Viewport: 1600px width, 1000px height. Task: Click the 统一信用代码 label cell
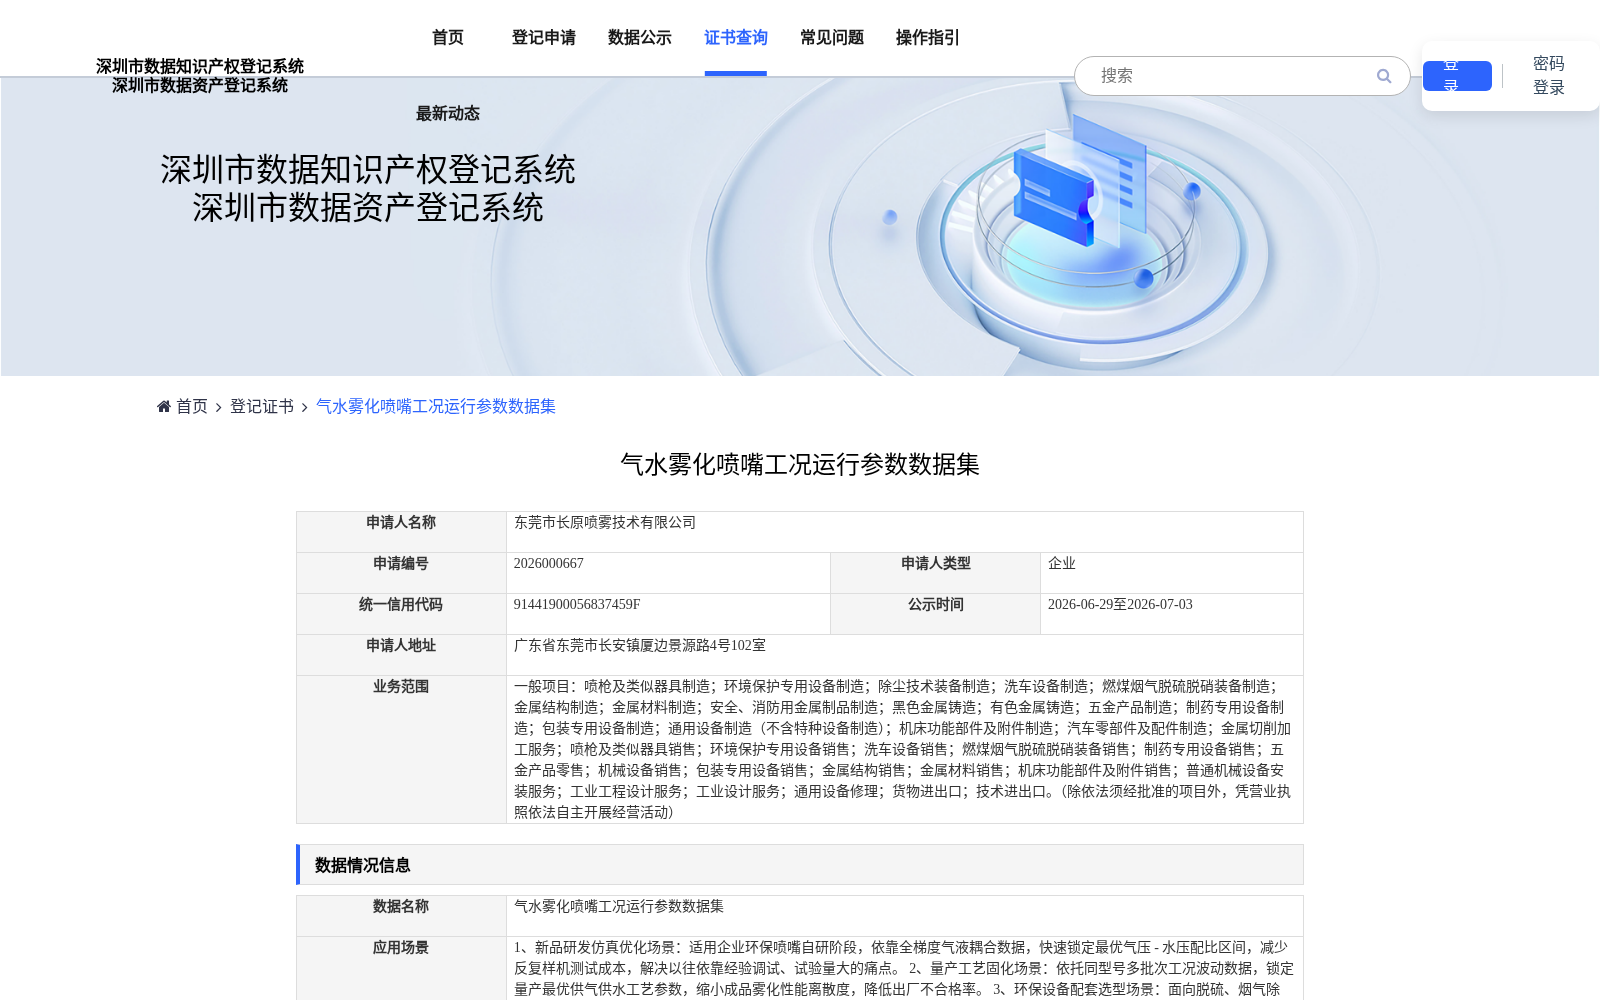pos(401,614)
